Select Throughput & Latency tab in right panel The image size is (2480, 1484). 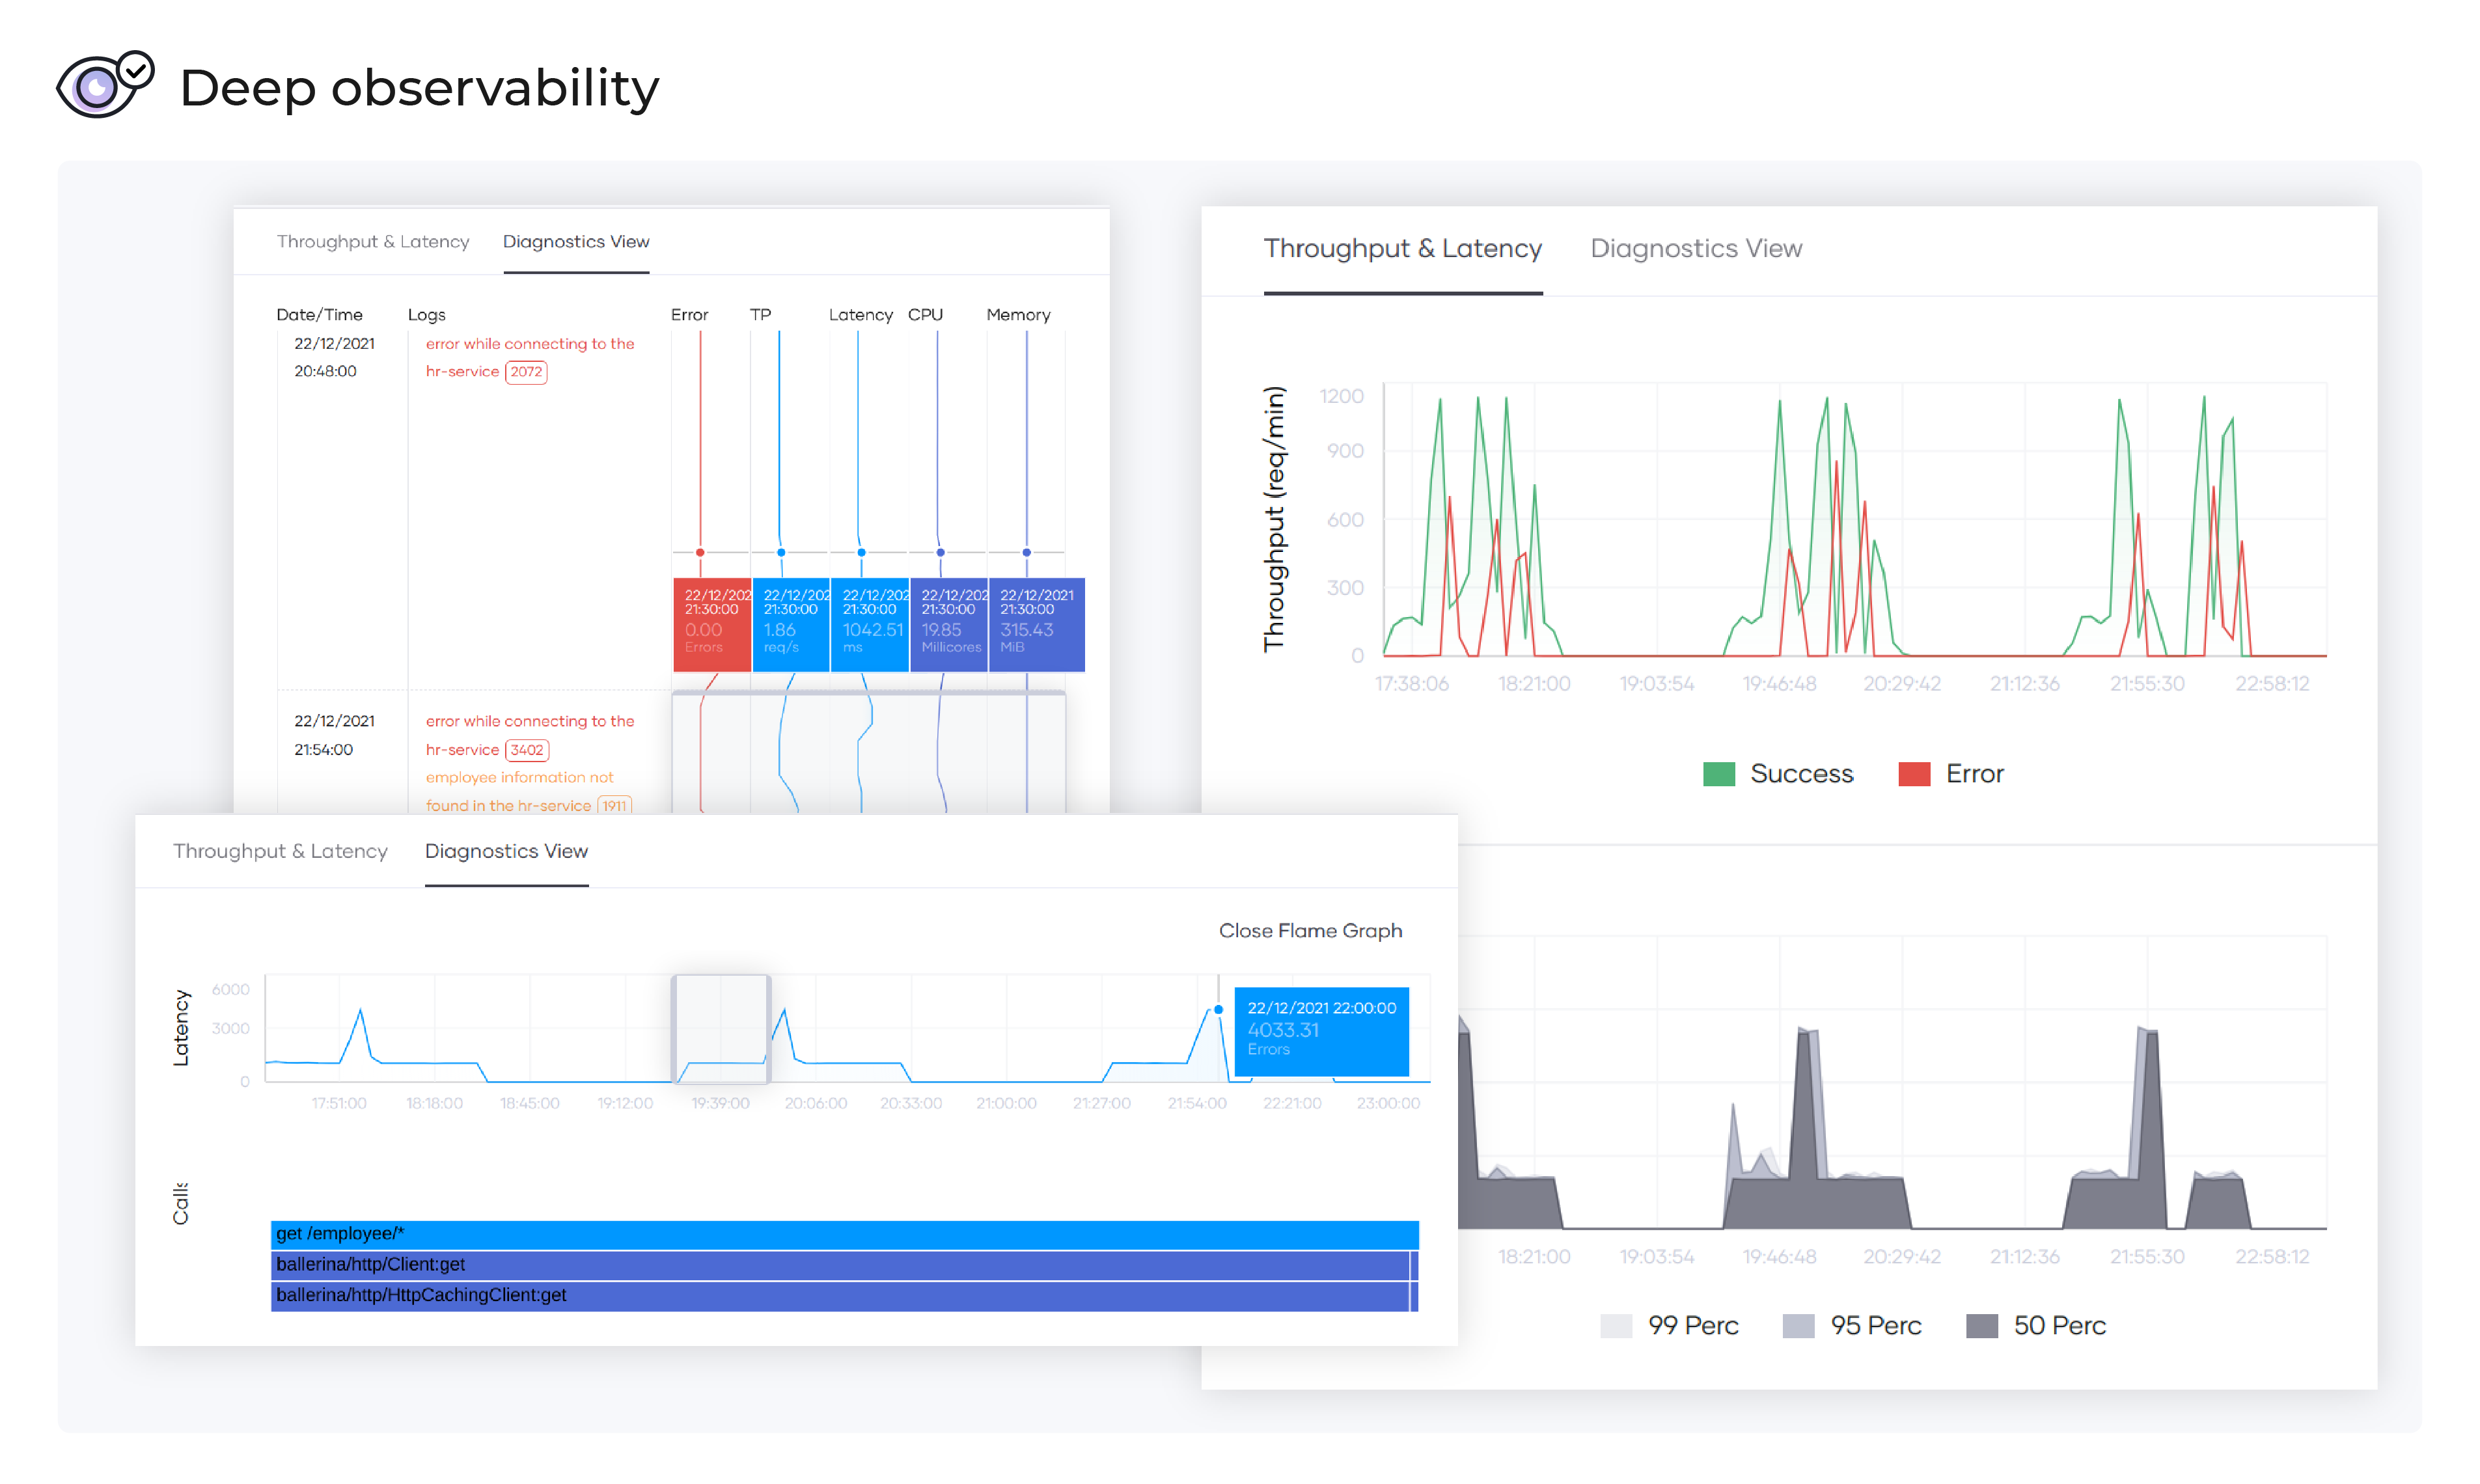1402,248
